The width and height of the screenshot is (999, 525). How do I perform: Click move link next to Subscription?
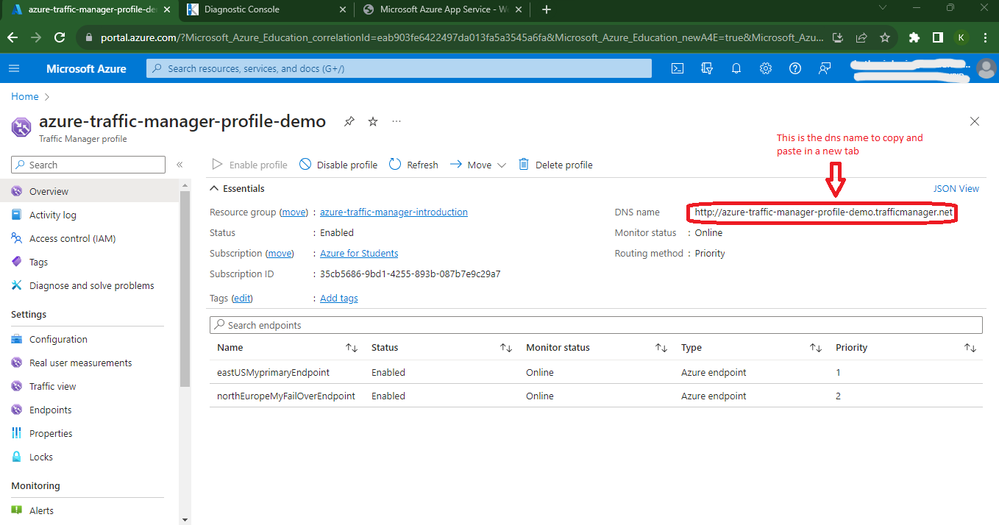280,253
